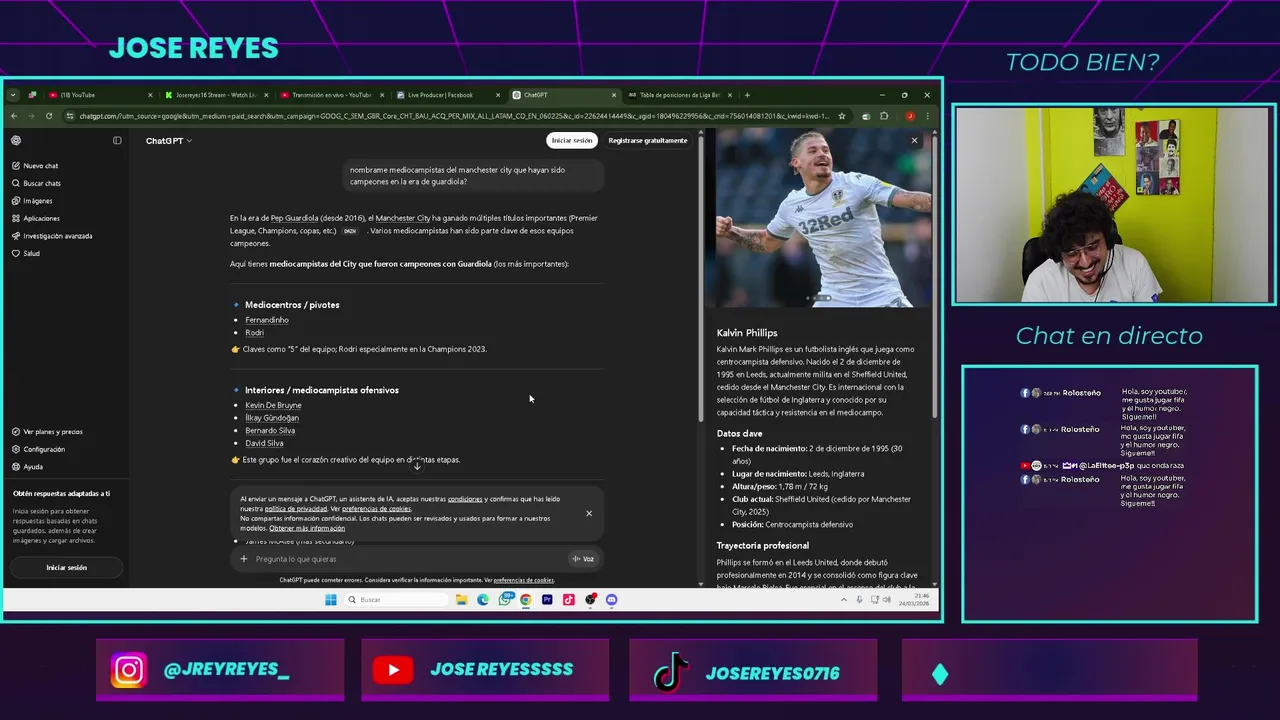Image resolution: width=1280 pixels, height=720 pixels.
Task: Click the Pep Guardiola link
Action: click(294, 218)
